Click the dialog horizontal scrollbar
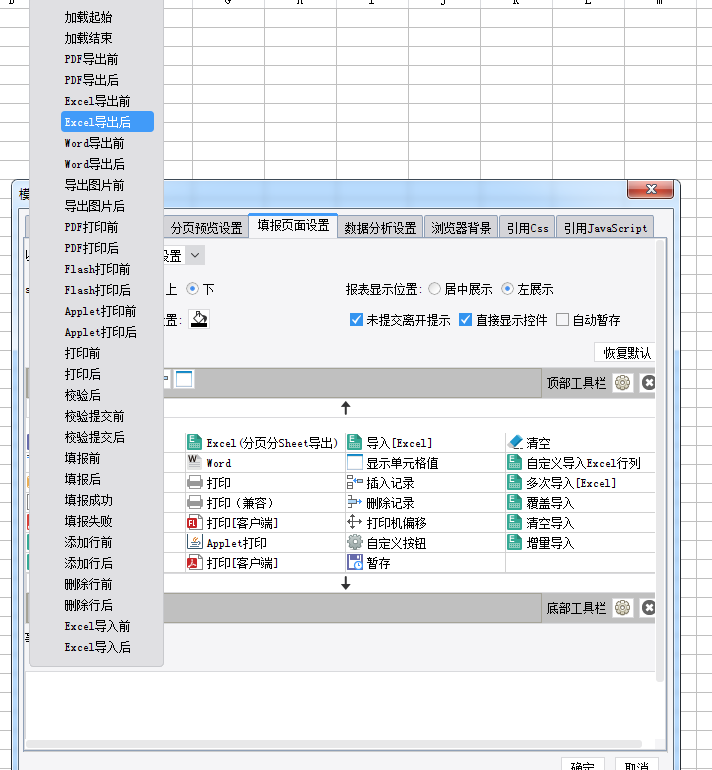This screenshot has height=770, width=712. click(x=334, y=743)
